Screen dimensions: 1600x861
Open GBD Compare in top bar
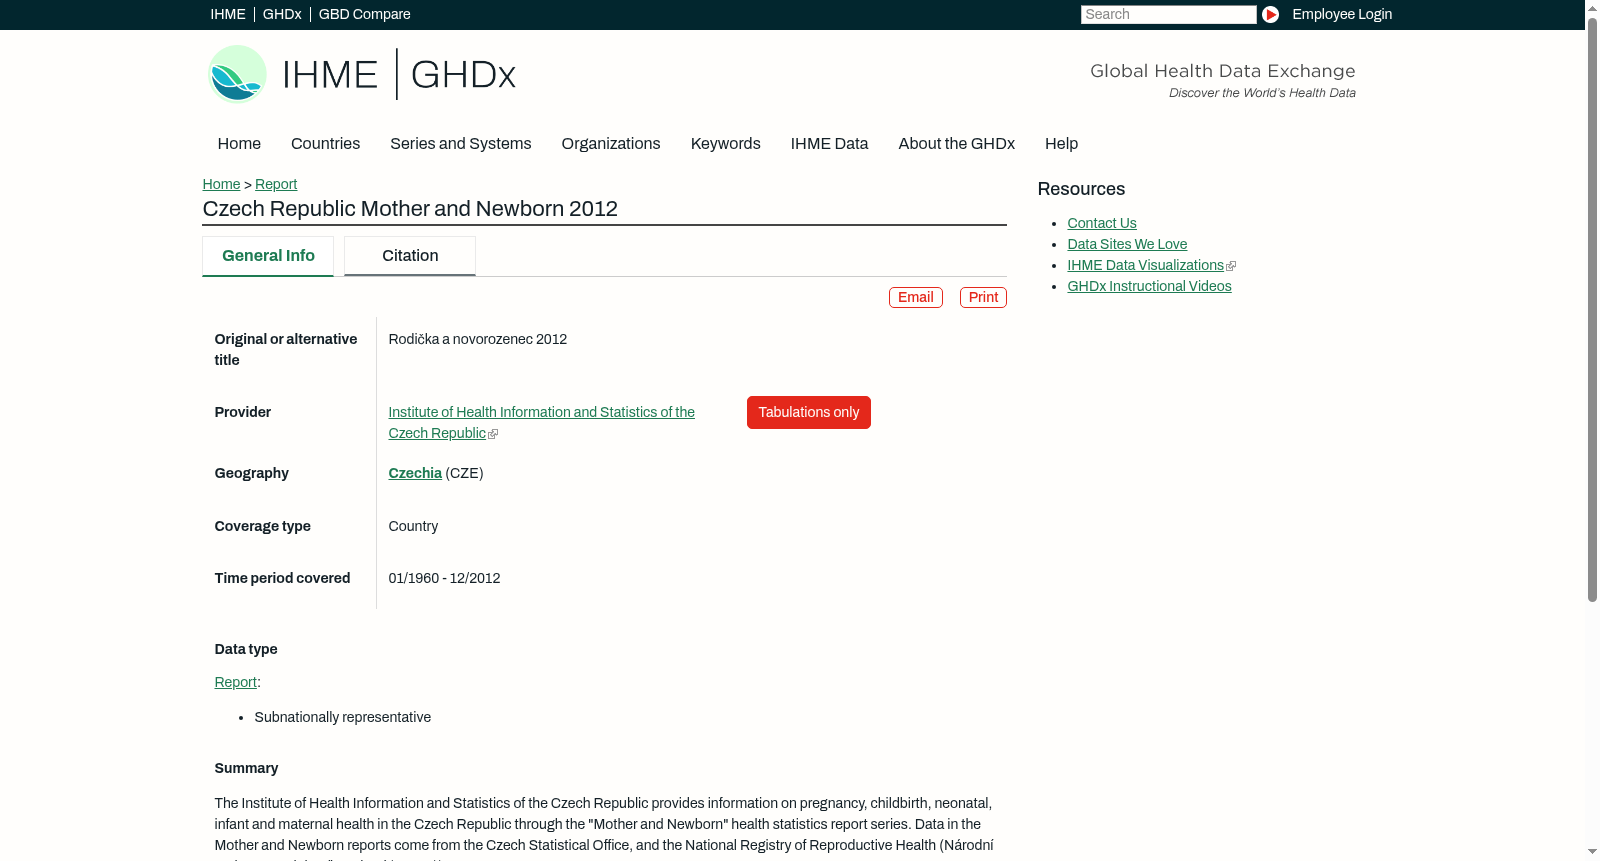tap(365, 14)
